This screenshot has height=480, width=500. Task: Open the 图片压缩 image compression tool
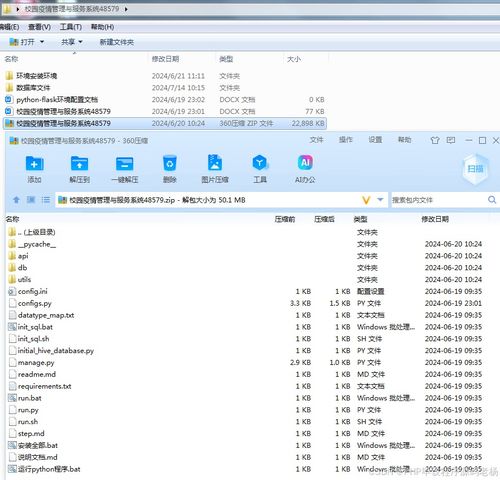point(215,163)
